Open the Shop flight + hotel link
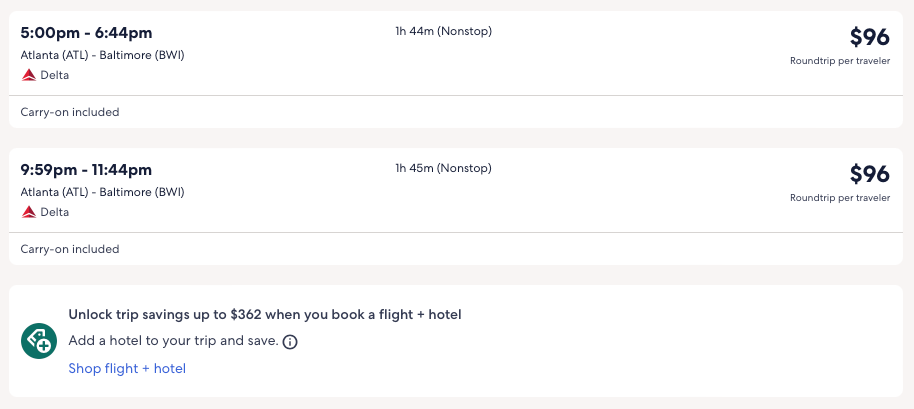914x409 pixels. 127,369
